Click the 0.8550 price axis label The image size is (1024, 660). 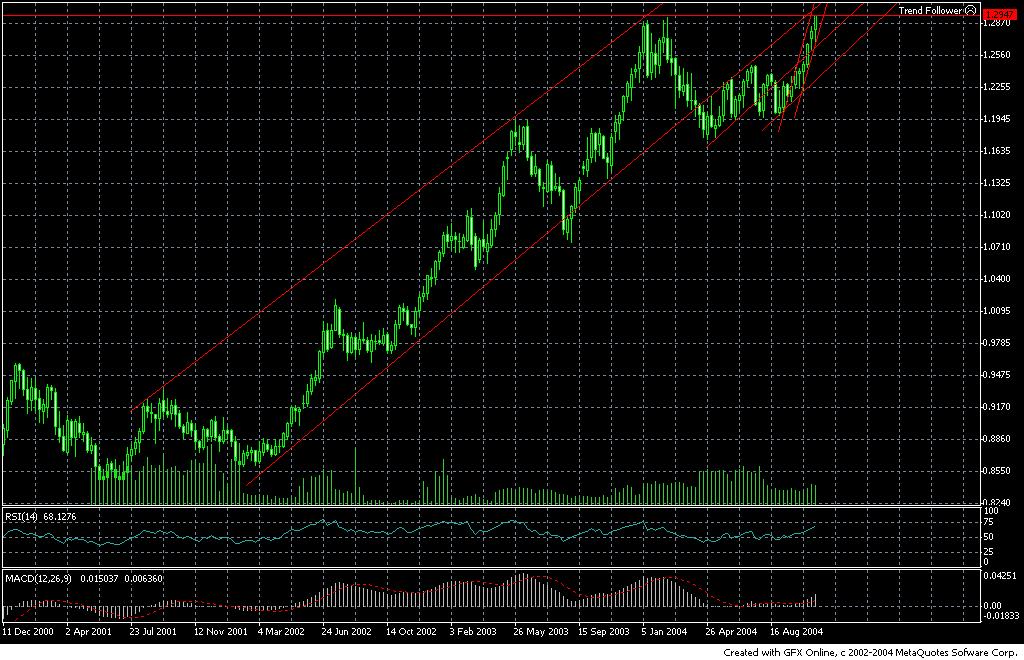pyautogui.click(x=997, y=471)
